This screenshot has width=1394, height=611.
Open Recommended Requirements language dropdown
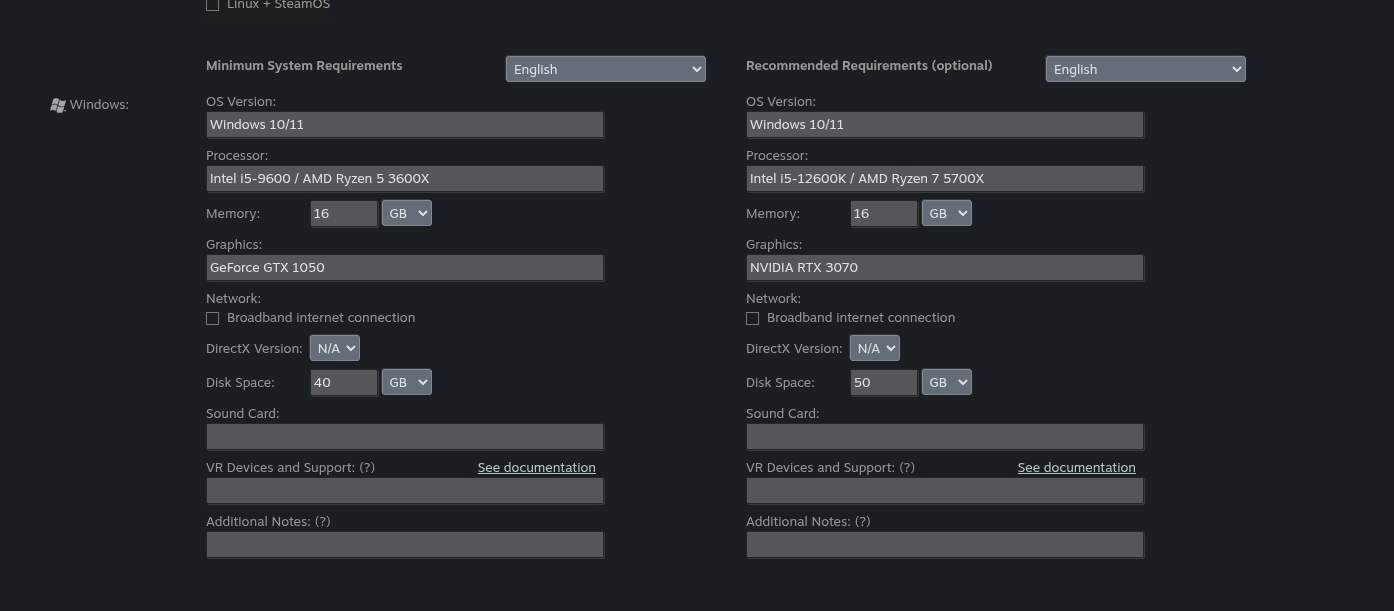coord(1145,69)
